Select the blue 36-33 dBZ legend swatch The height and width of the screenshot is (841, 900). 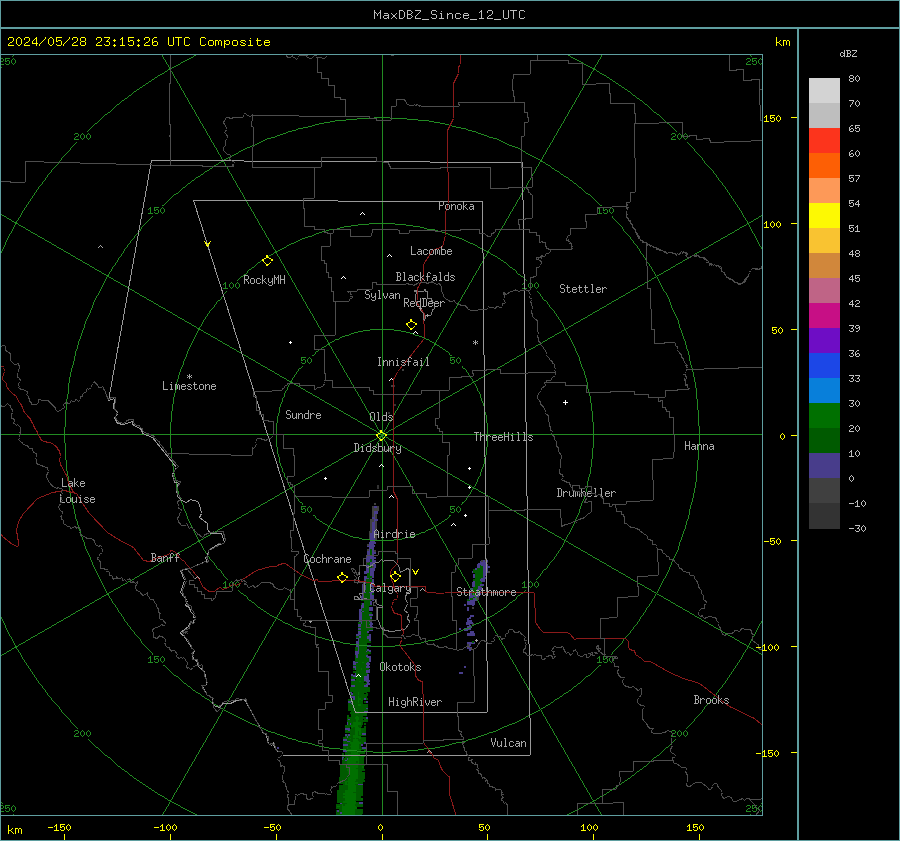tap(824, 366)
